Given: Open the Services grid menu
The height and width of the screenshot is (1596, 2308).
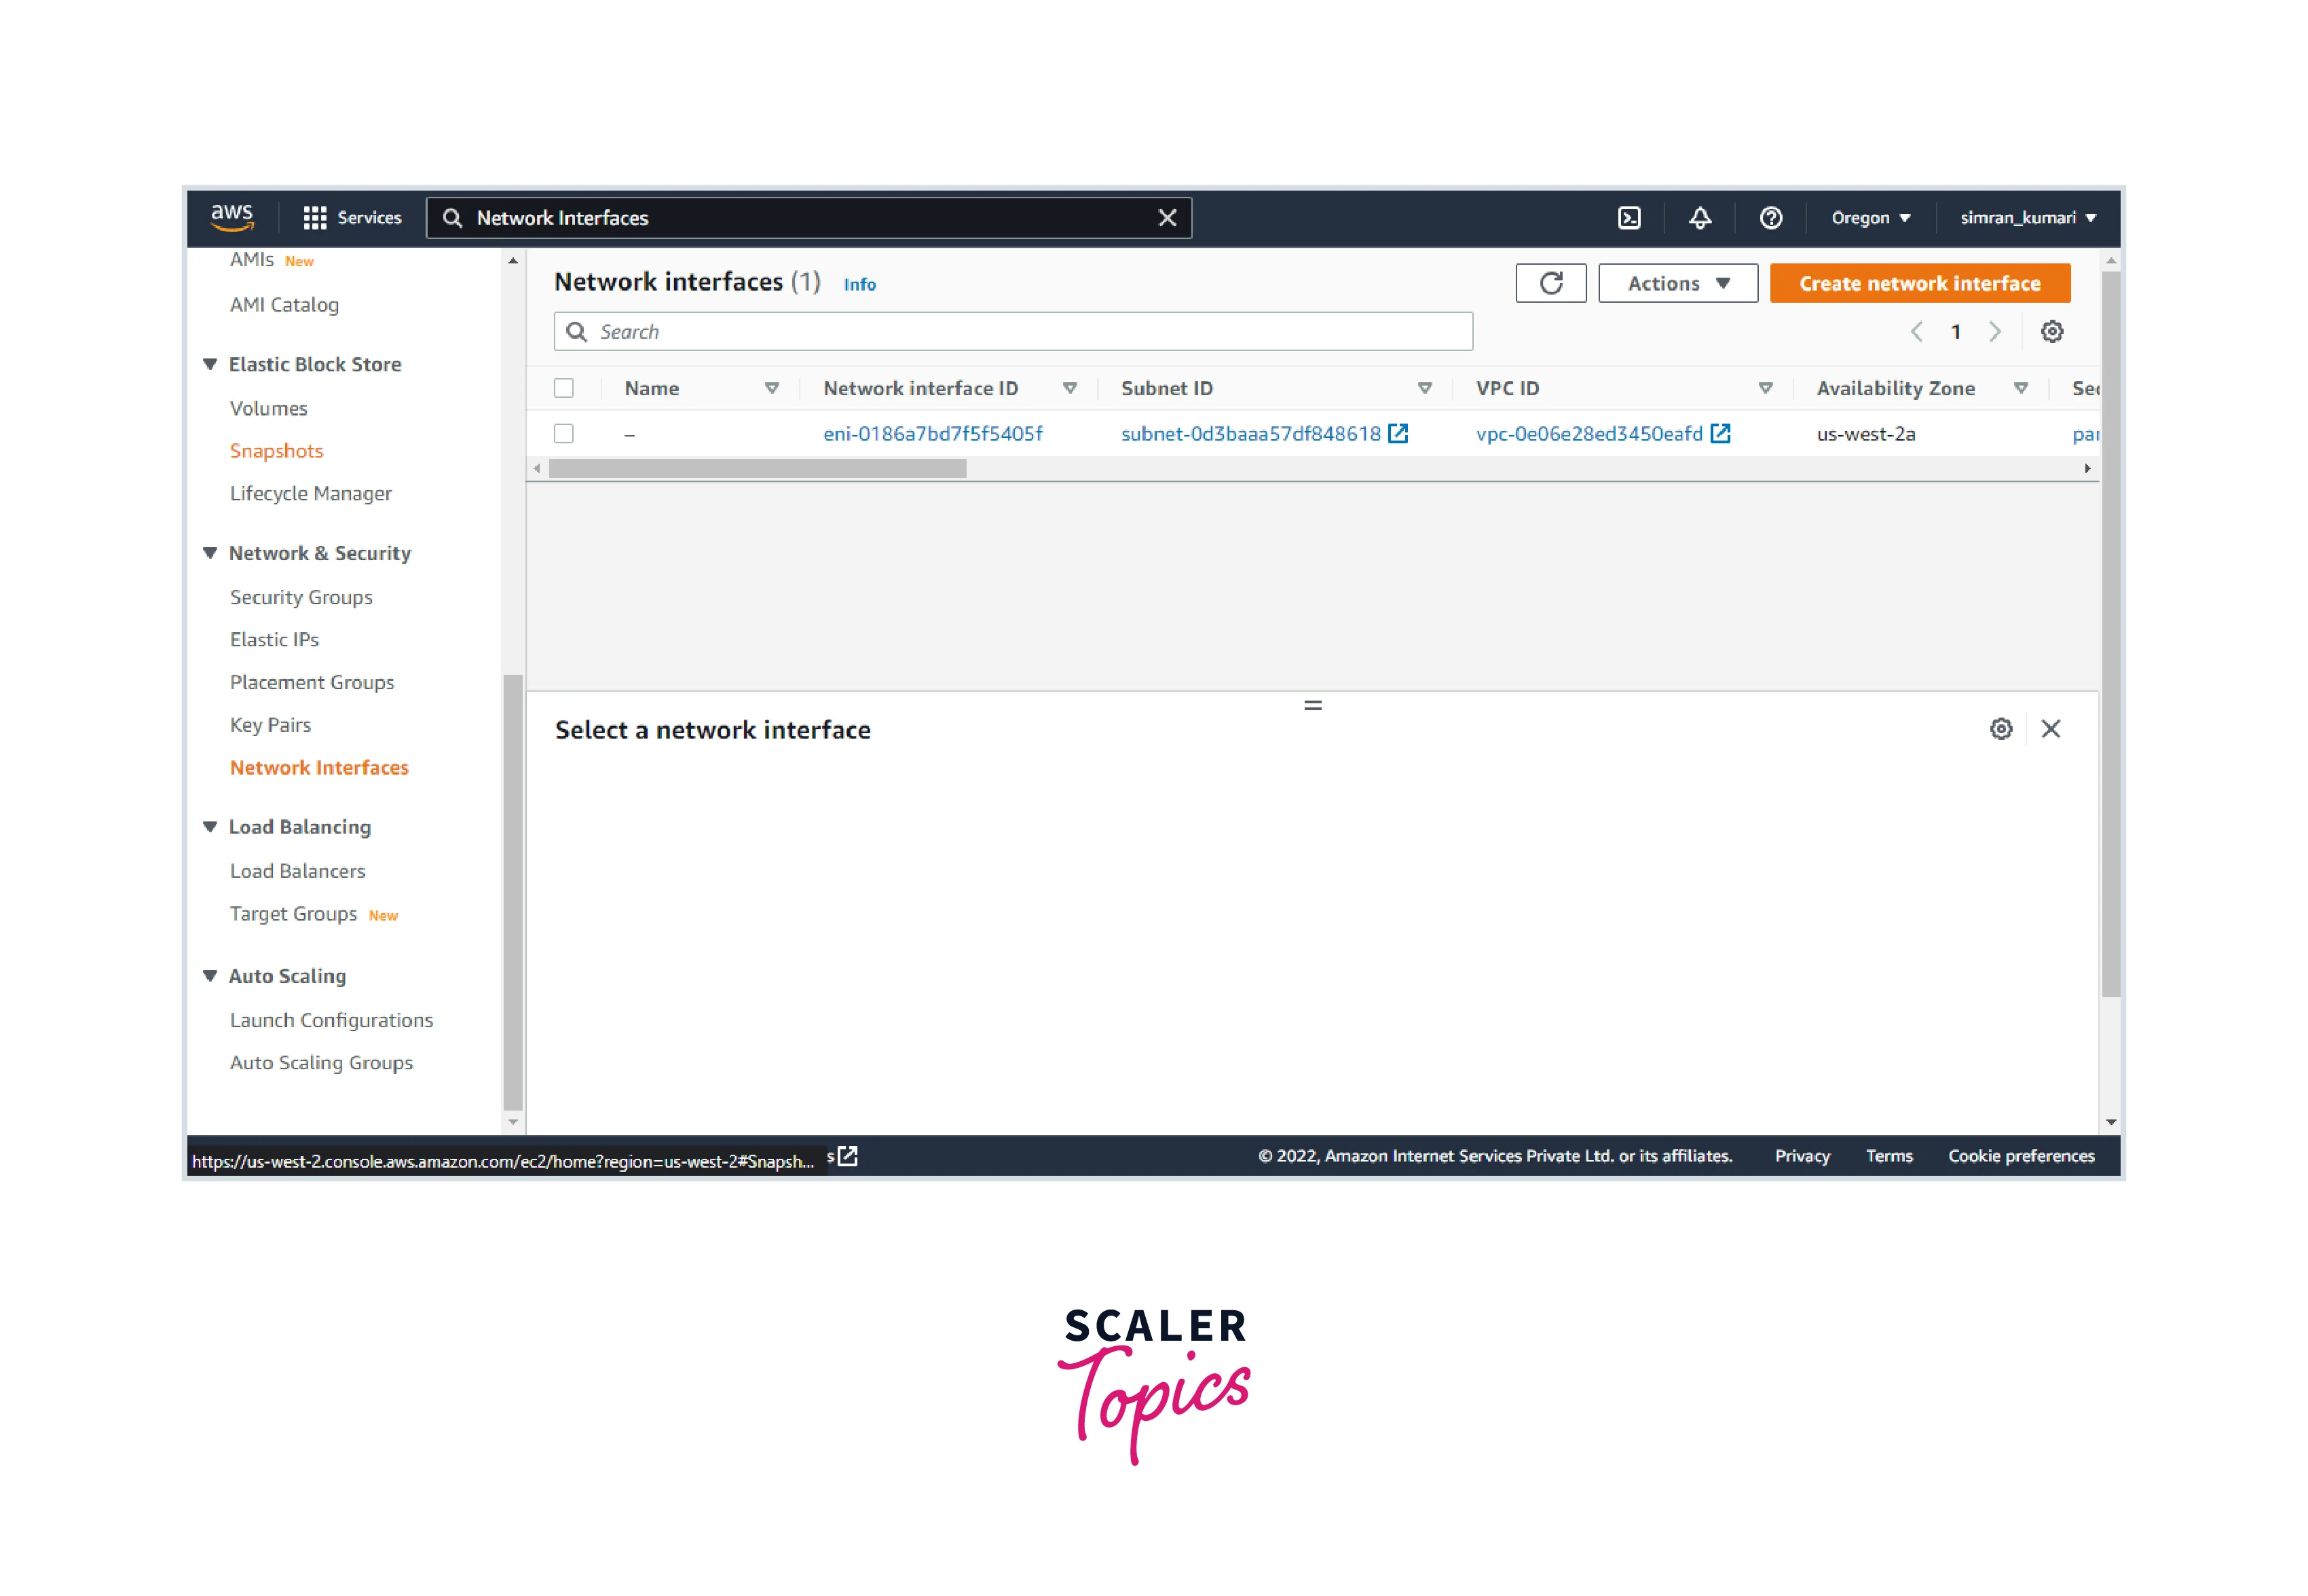Looking at the screenshot, I should (x=352, y=218).
